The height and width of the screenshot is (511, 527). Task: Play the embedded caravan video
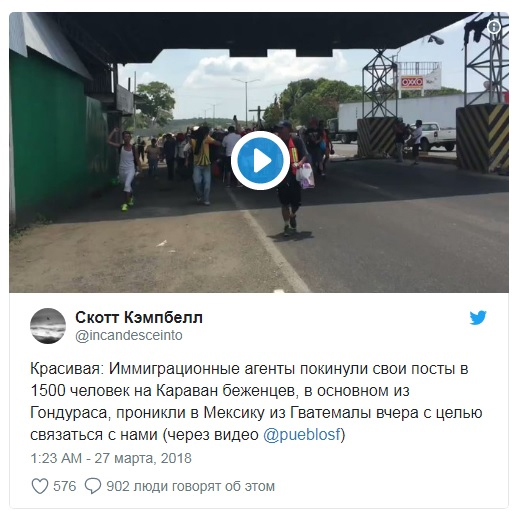[260, 161]
